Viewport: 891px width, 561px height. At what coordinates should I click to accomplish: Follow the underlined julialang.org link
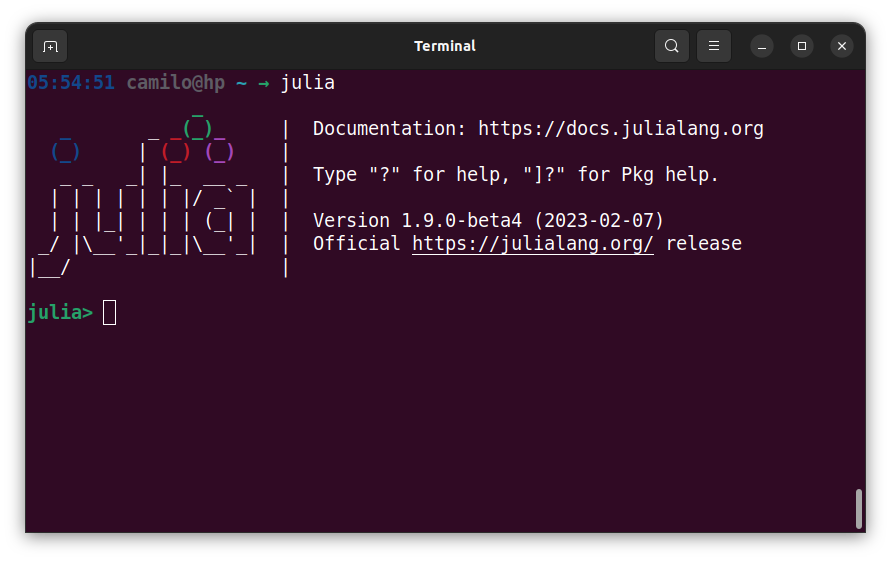pos(533,244)
